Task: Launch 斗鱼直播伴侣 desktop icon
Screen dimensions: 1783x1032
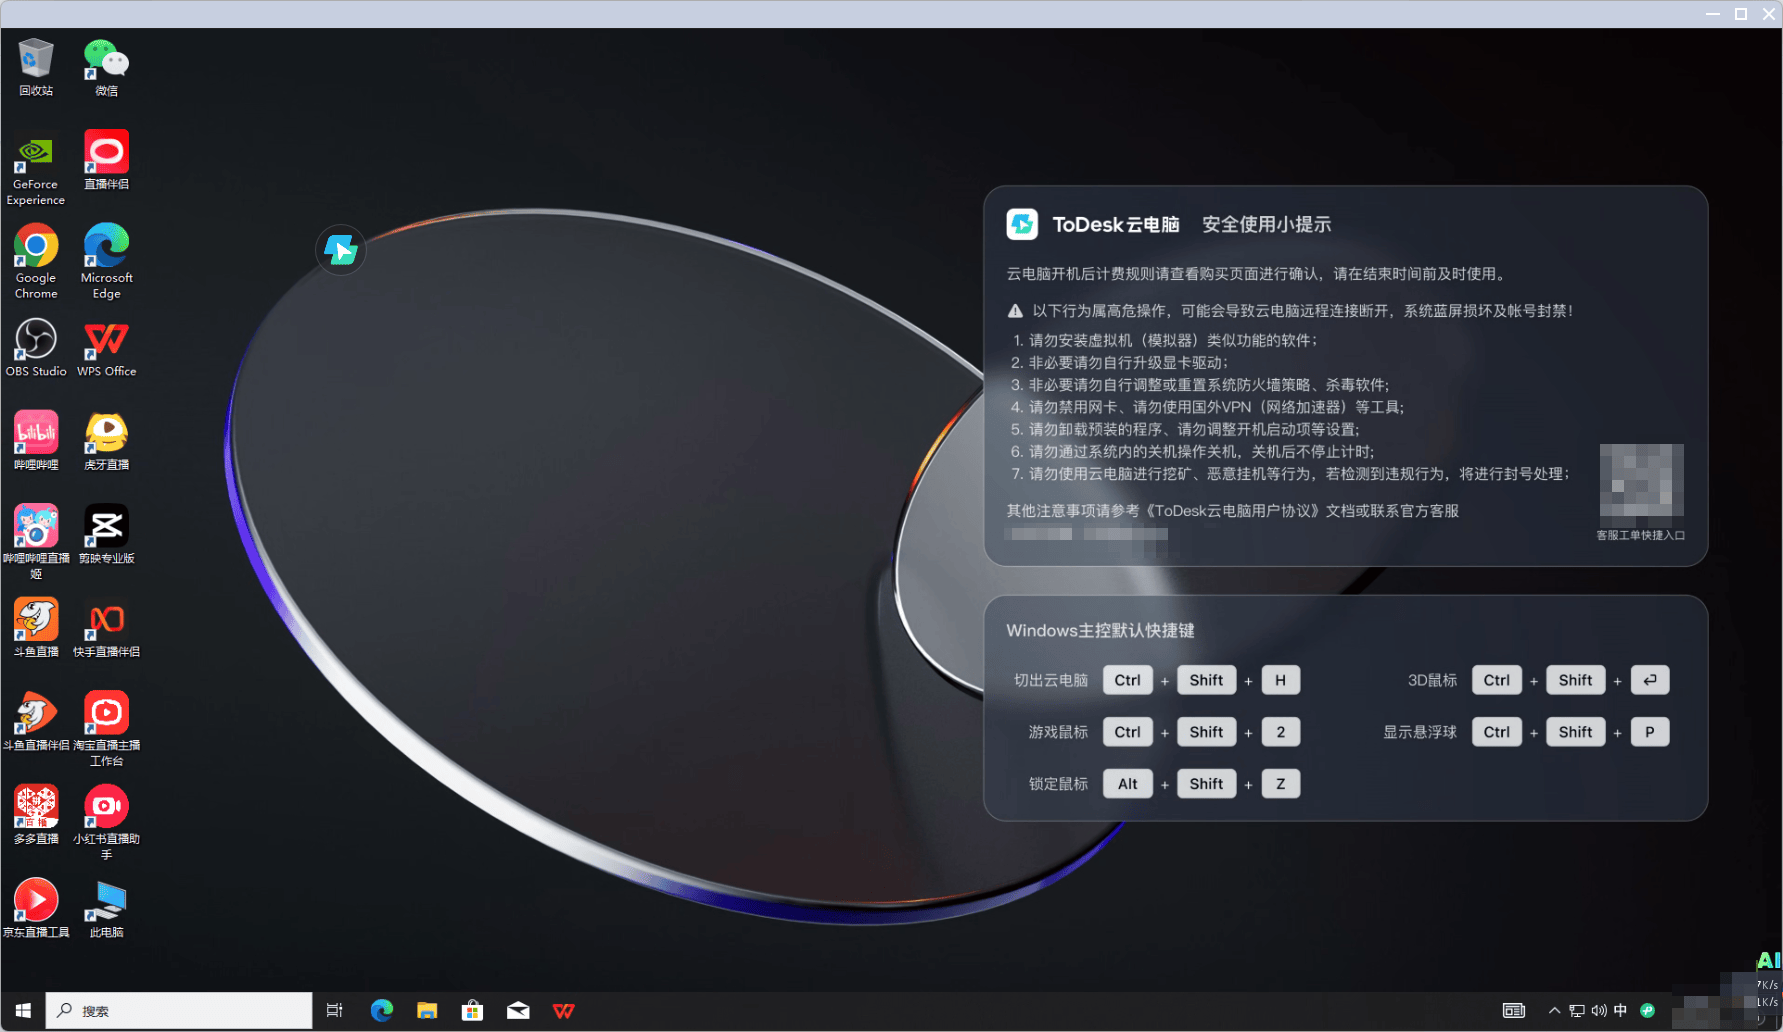Action: tap(36, 720)
